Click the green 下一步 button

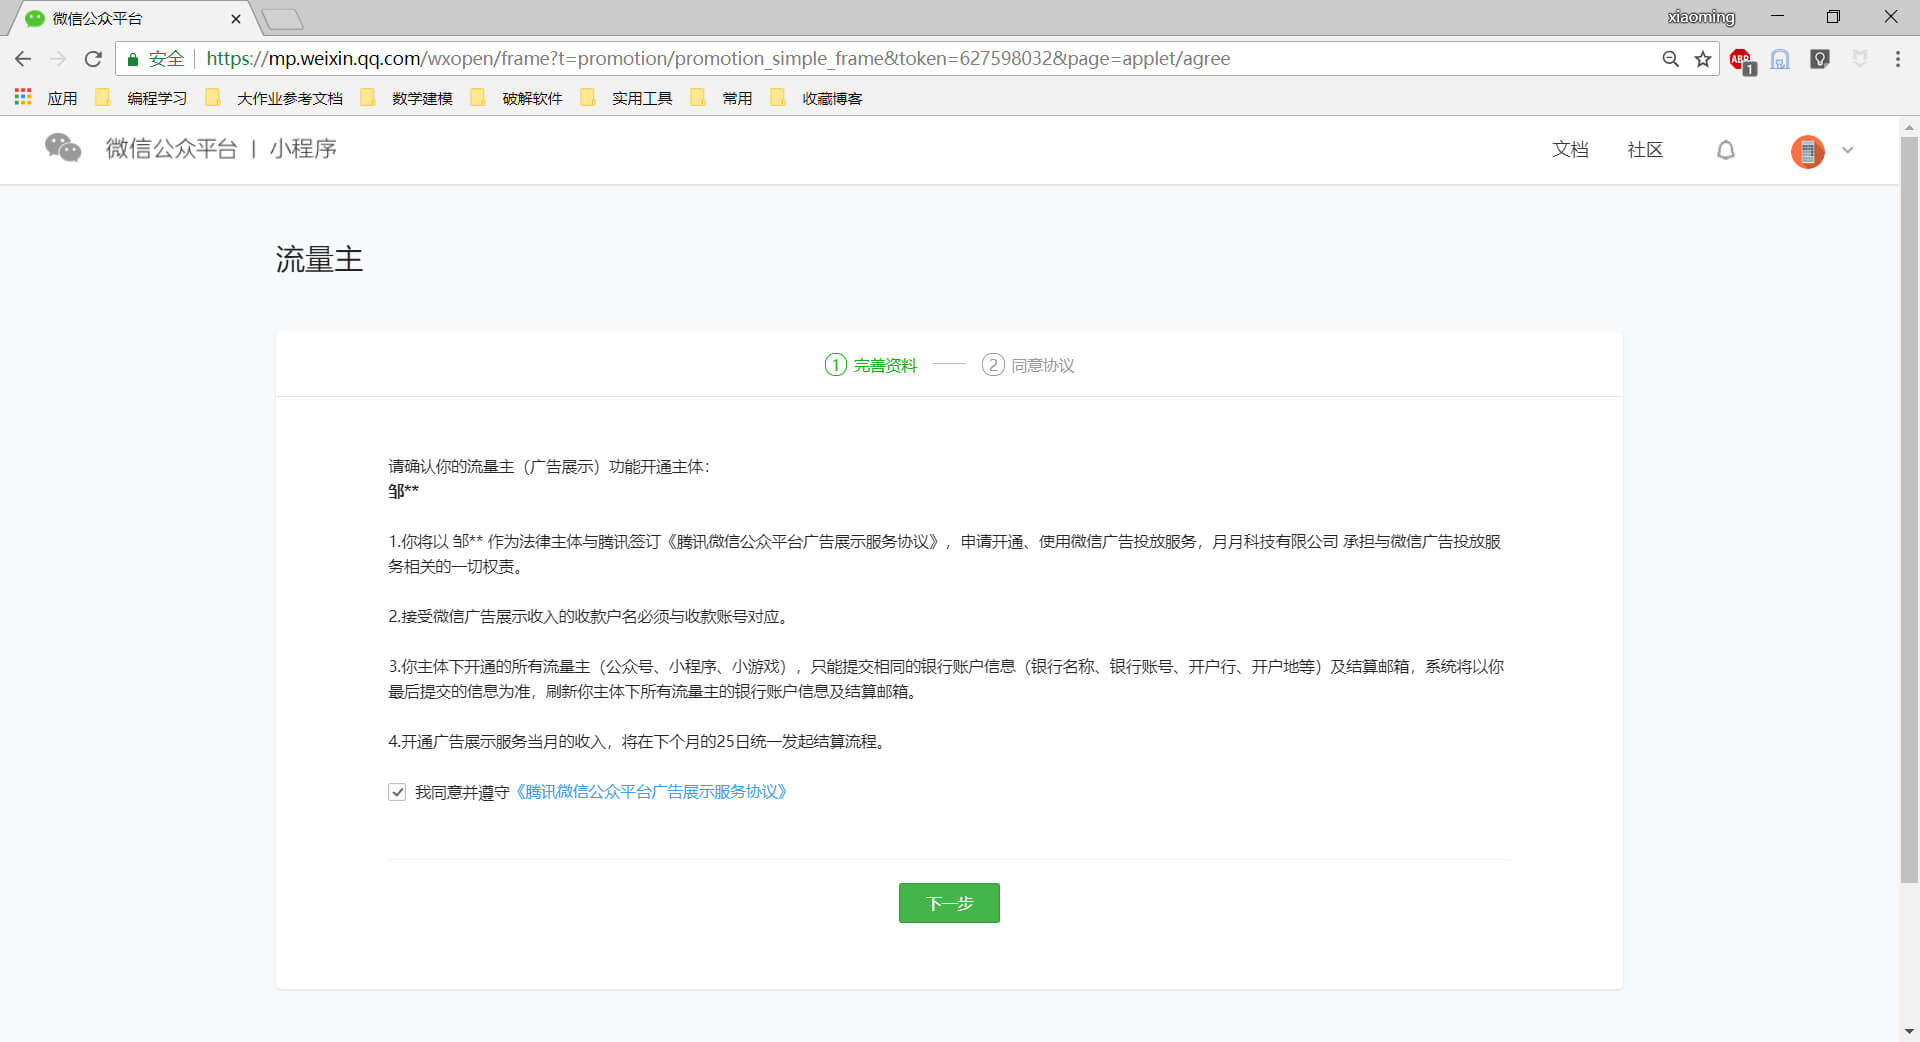[949, 903]
